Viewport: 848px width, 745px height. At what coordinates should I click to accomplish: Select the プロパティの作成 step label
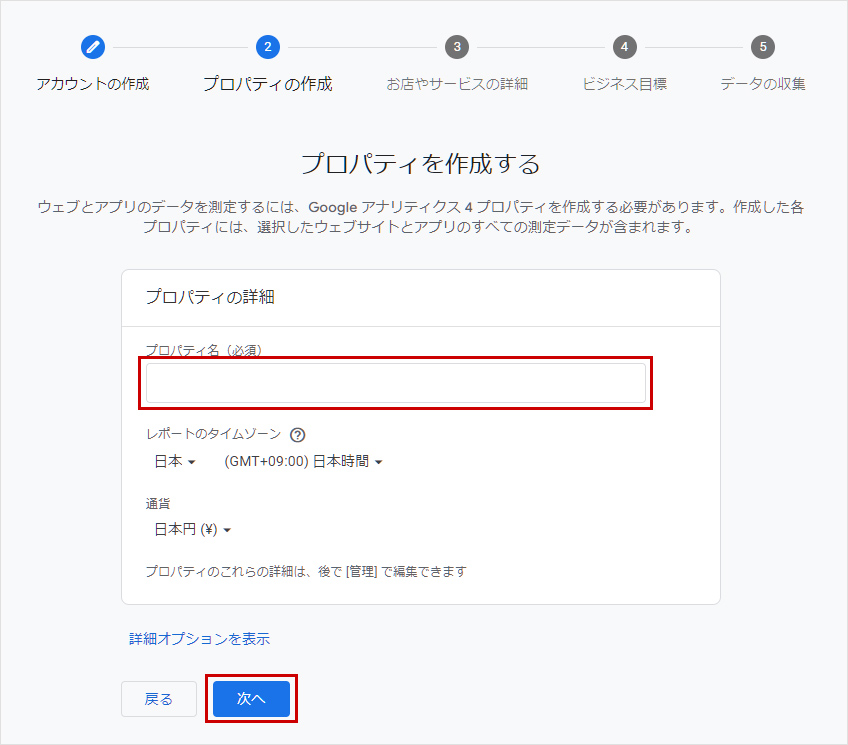click(267, 84)
